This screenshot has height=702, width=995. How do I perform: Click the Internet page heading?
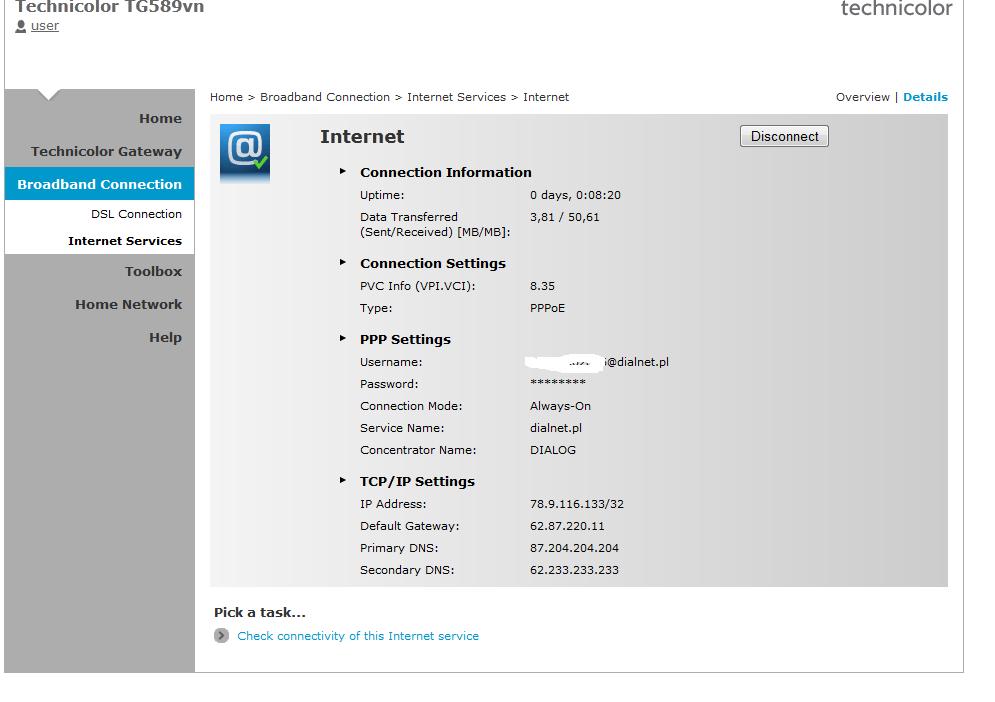tap(362, 137)
